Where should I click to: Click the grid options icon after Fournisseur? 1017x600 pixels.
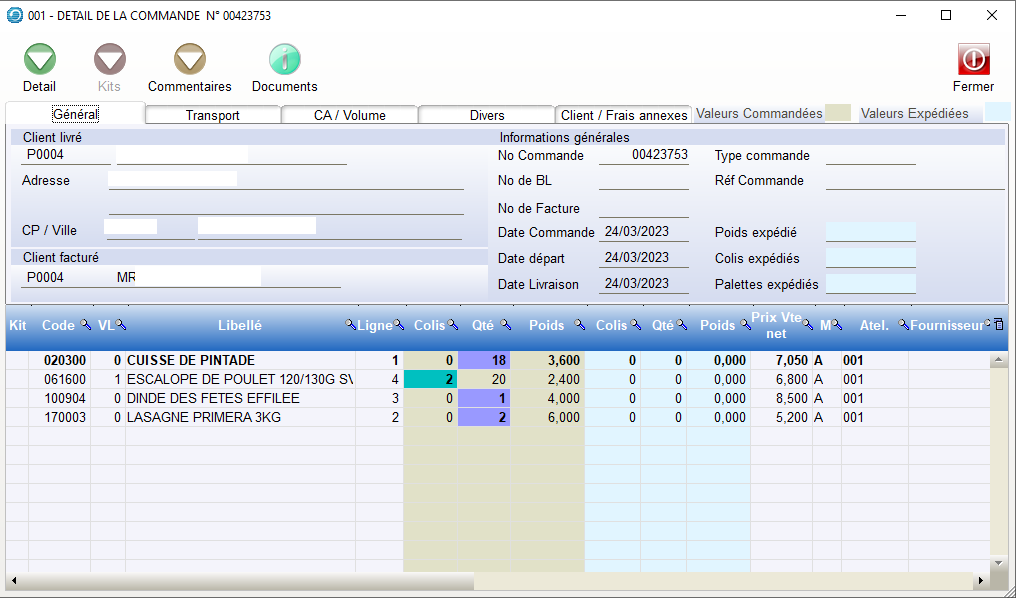998,325
